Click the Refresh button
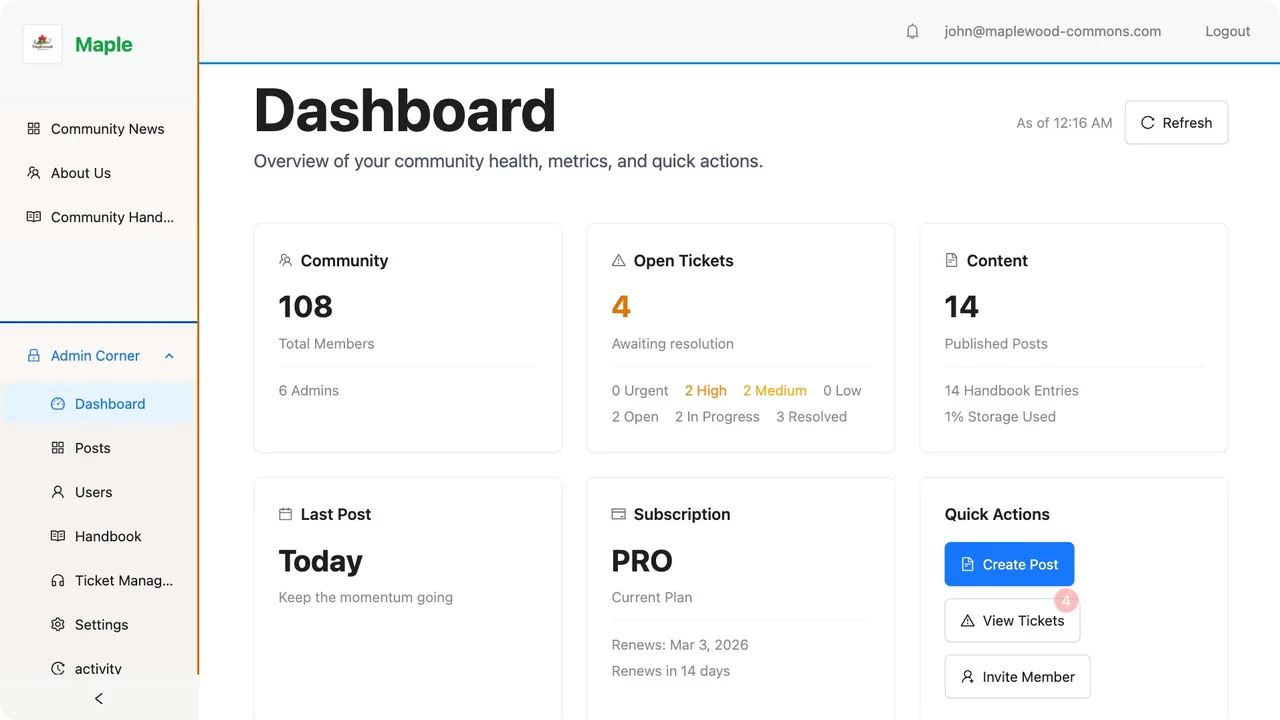 coord(1176,122)
